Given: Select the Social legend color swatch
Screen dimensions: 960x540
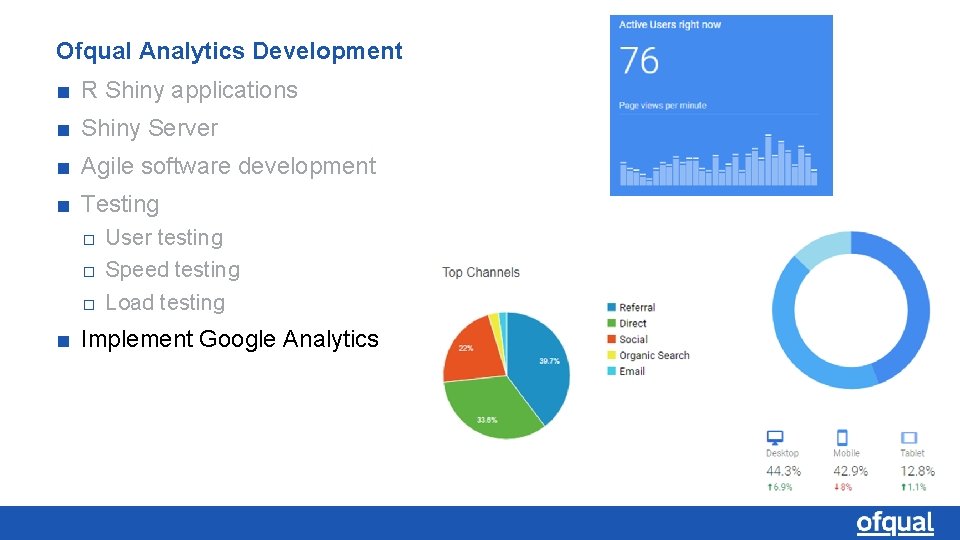Looking at the screenshot, I should pyautogui.click(x=611, y=339).
